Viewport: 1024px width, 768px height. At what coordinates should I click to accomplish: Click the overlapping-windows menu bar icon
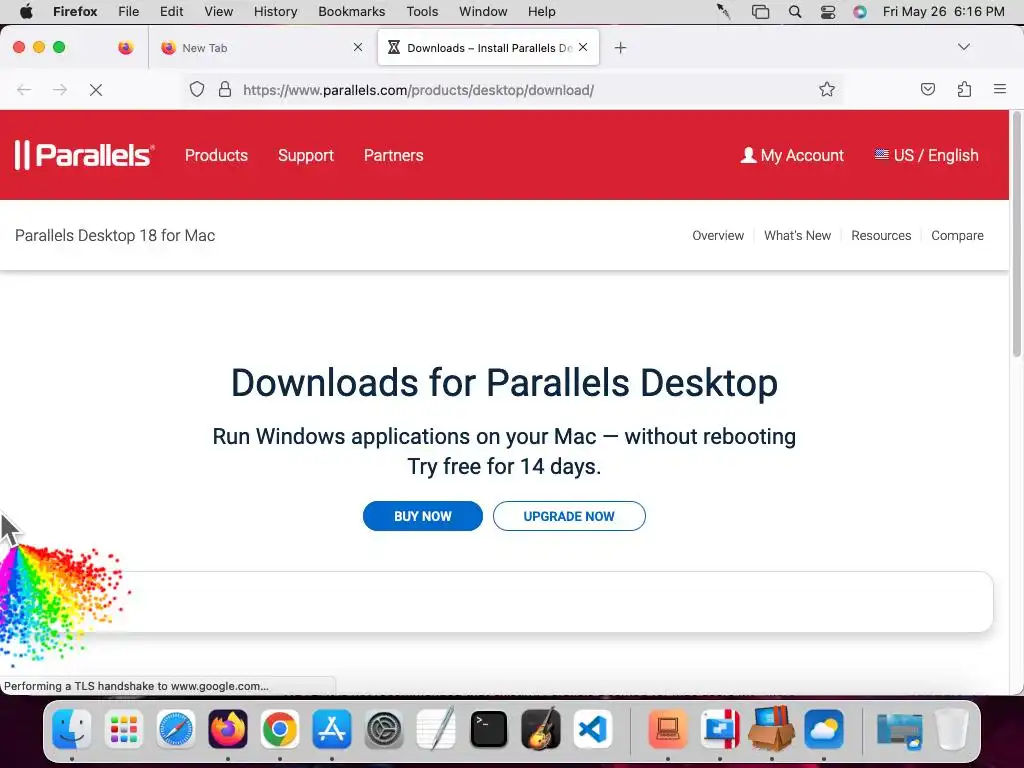click(760, 12)
